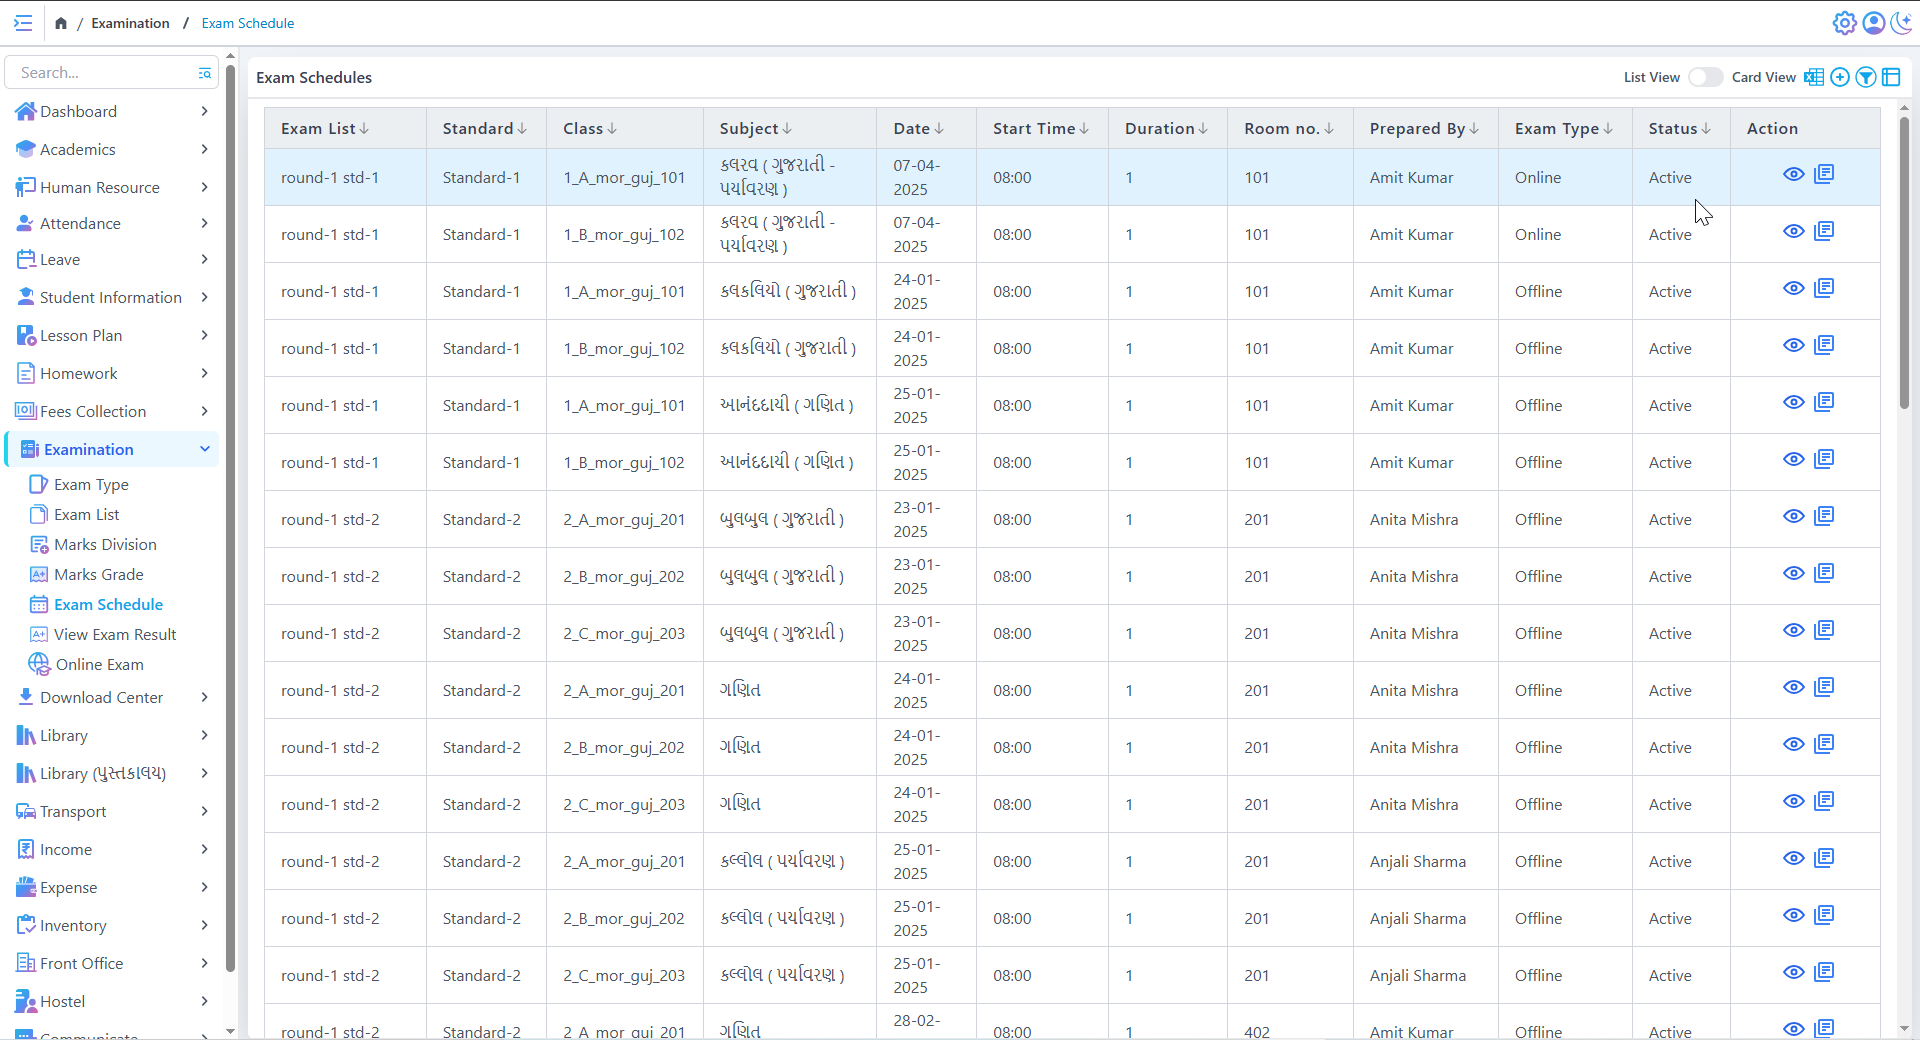
Task: Collapse sidebar with the hamburger menu icon
Action: pyautogui.click(x=23, y=23)
